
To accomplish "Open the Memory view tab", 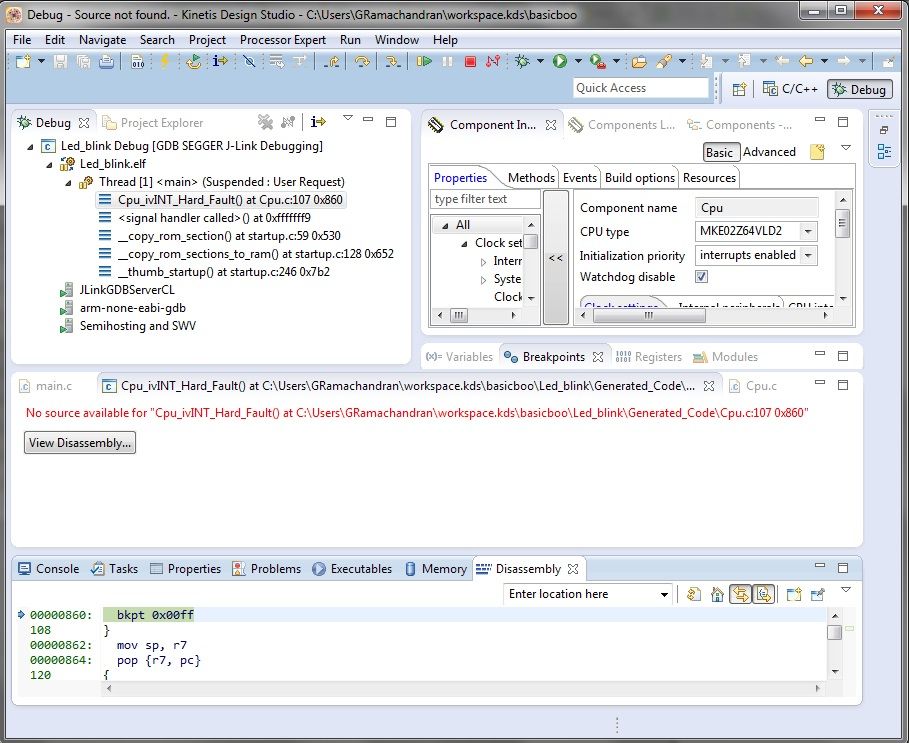I will (x=436, y=569).
